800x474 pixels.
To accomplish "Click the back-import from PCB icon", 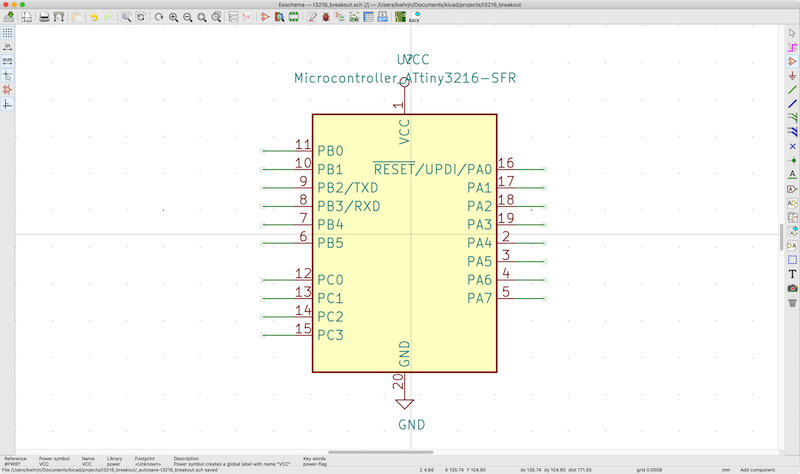I will pos(414,17).
